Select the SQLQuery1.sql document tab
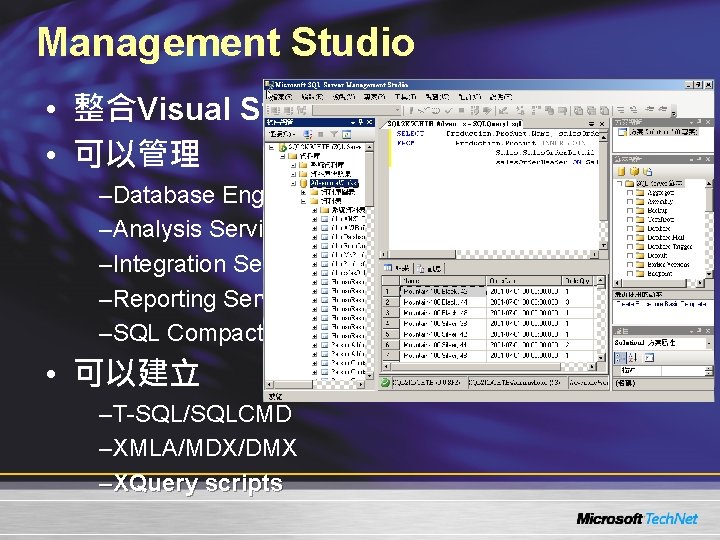The width and height of the screenshot is (720, 540). 454,124
